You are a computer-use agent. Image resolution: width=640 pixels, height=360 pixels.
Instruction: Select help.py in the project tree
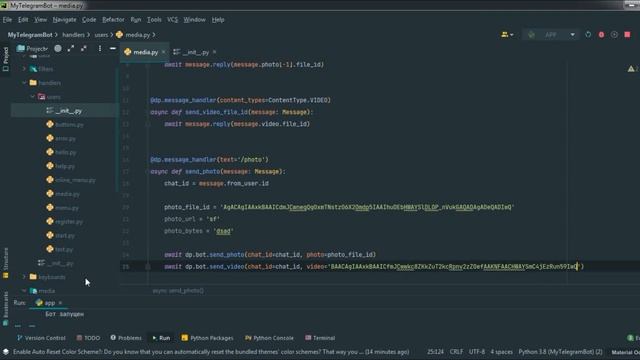[x=60, y=166]
